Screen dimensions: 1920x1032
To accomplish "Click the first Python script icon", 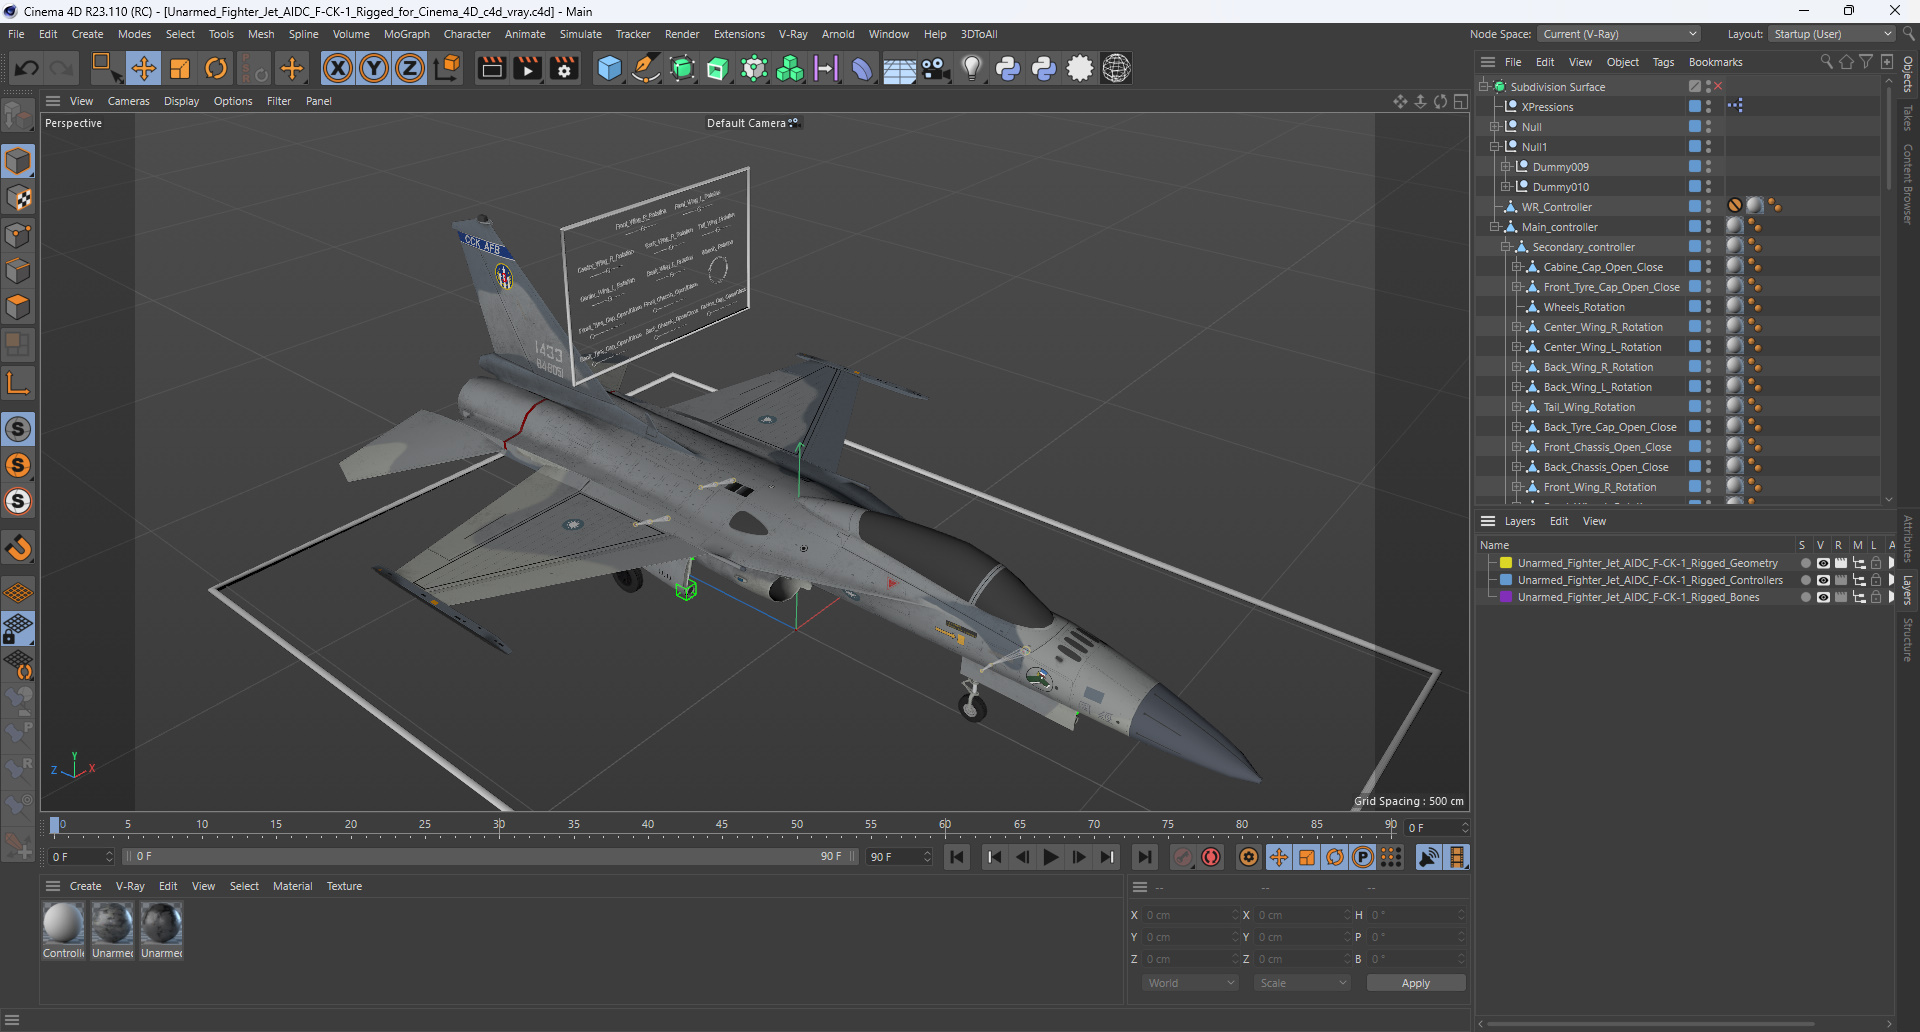I will [x=1008, y=68].
